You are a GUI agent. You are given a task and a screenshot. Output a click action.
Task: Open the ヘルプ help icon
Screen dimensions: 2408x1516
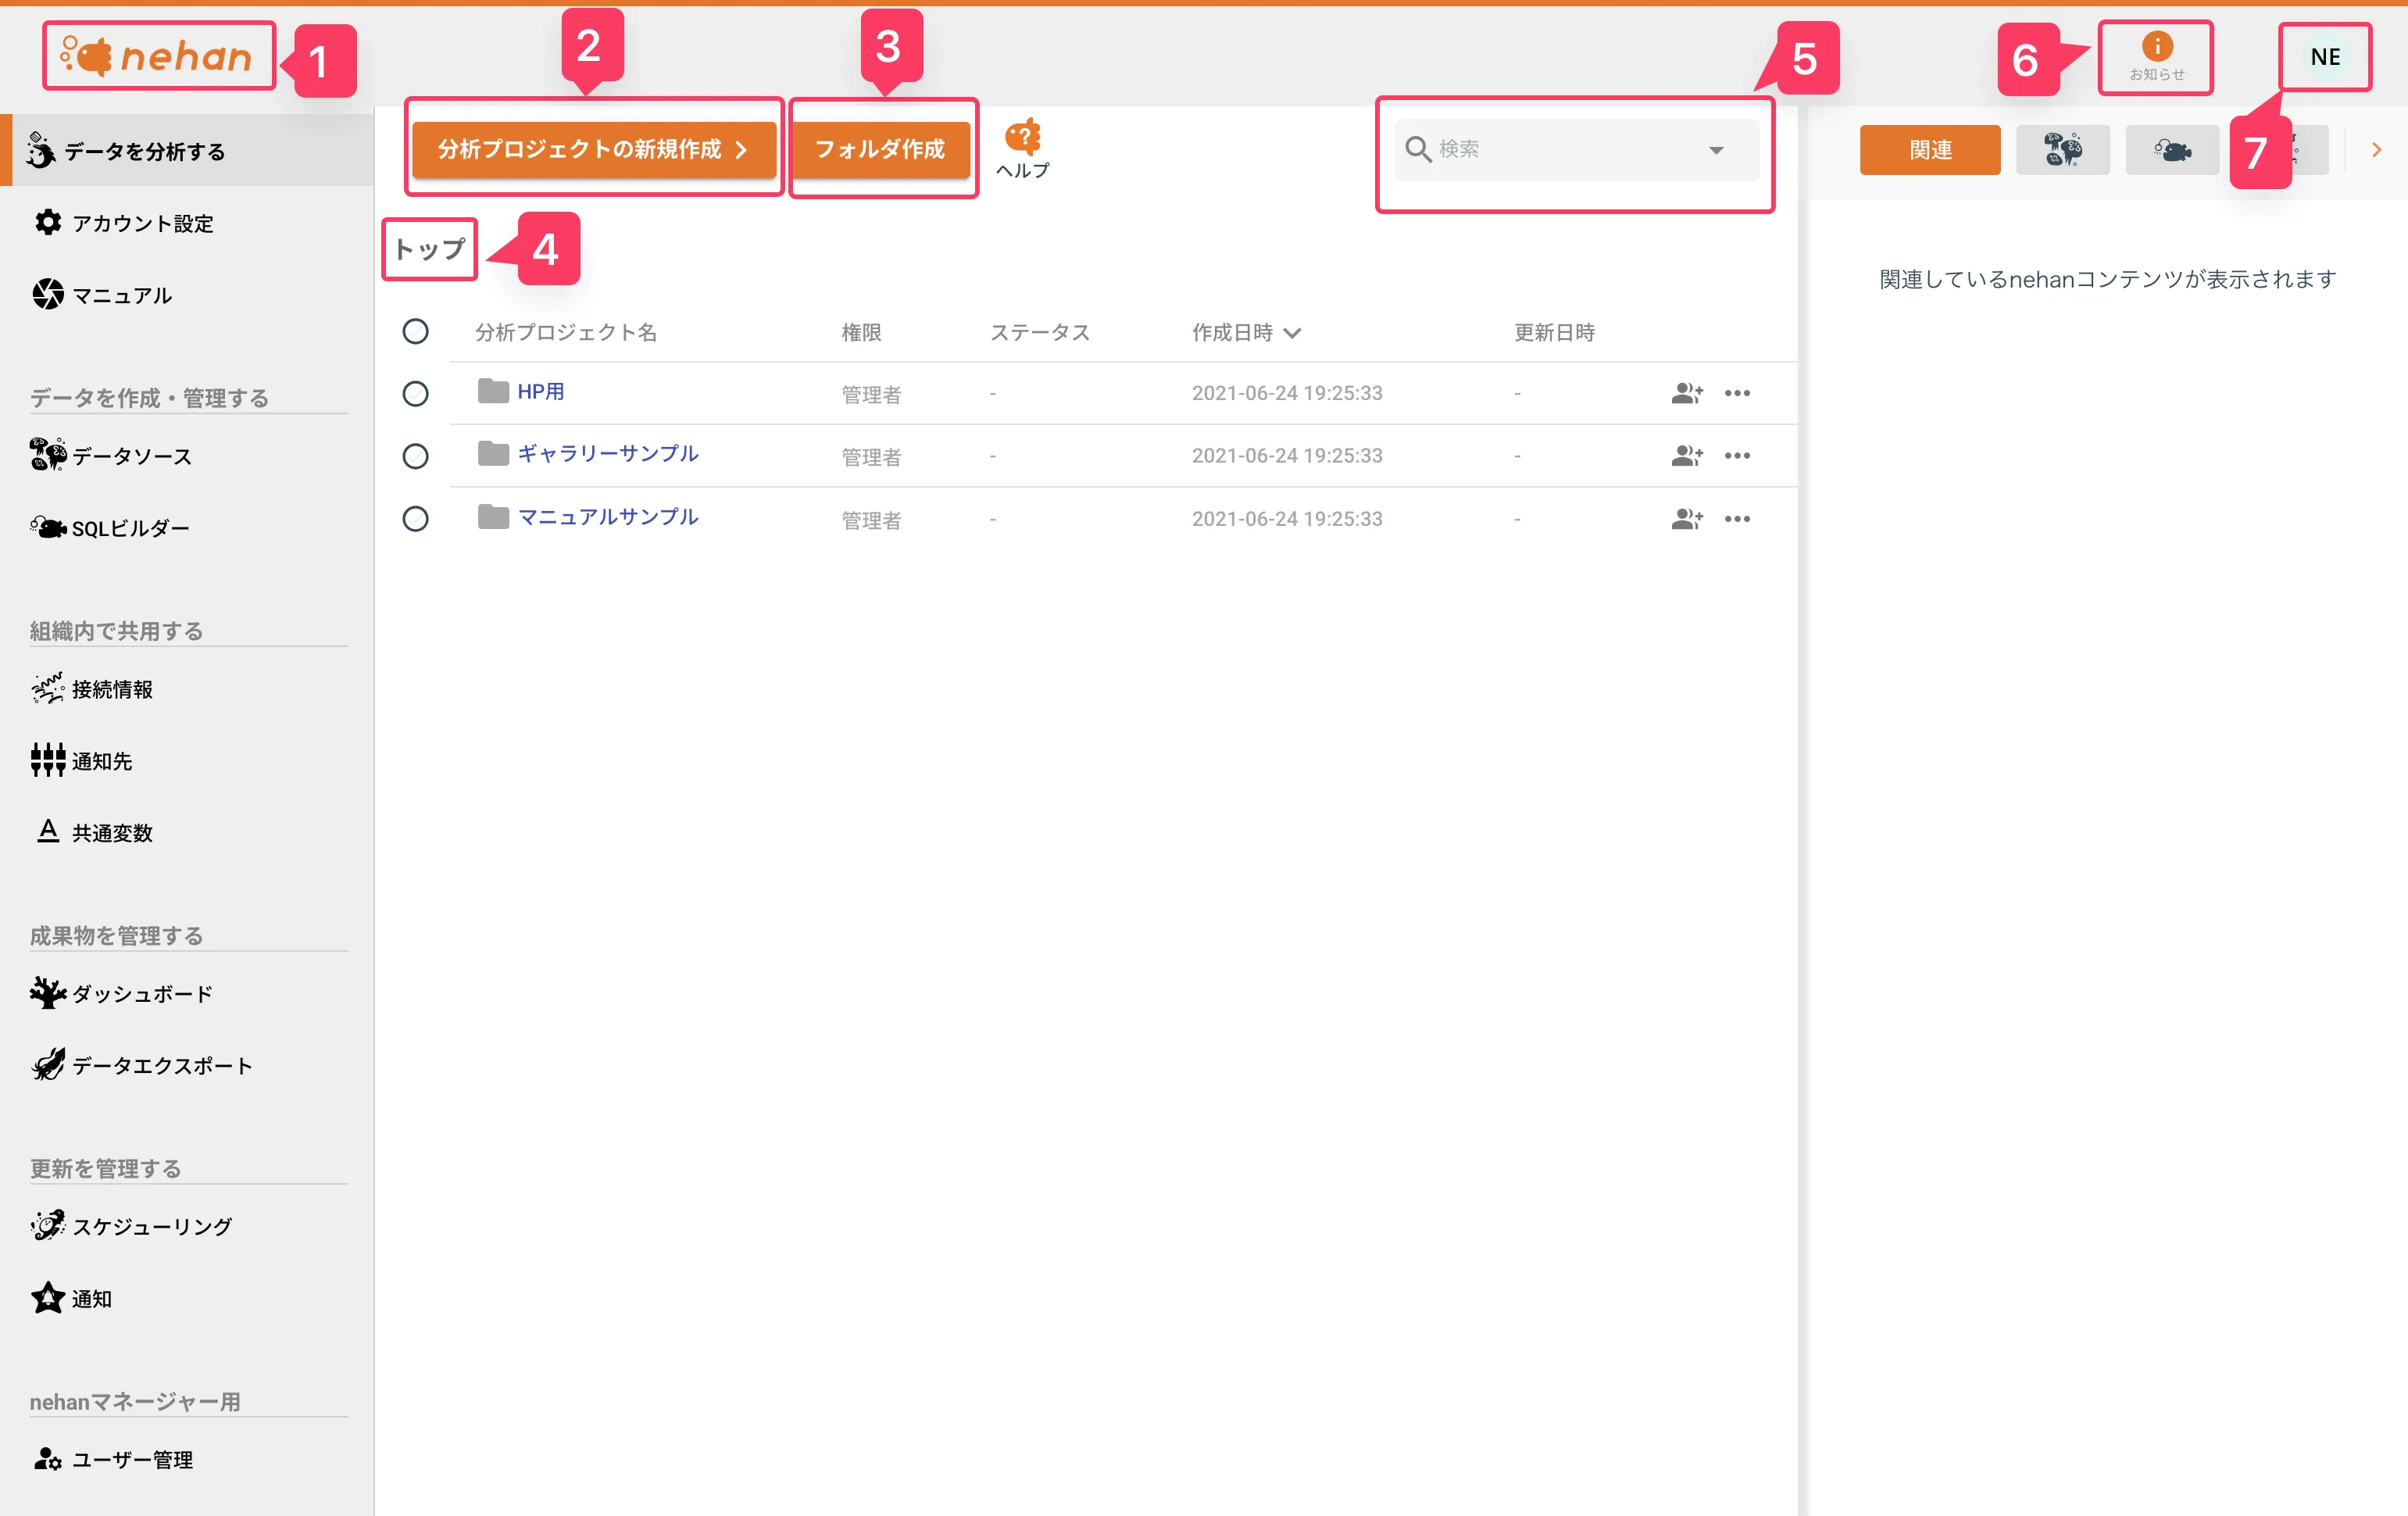(1022, 148)
